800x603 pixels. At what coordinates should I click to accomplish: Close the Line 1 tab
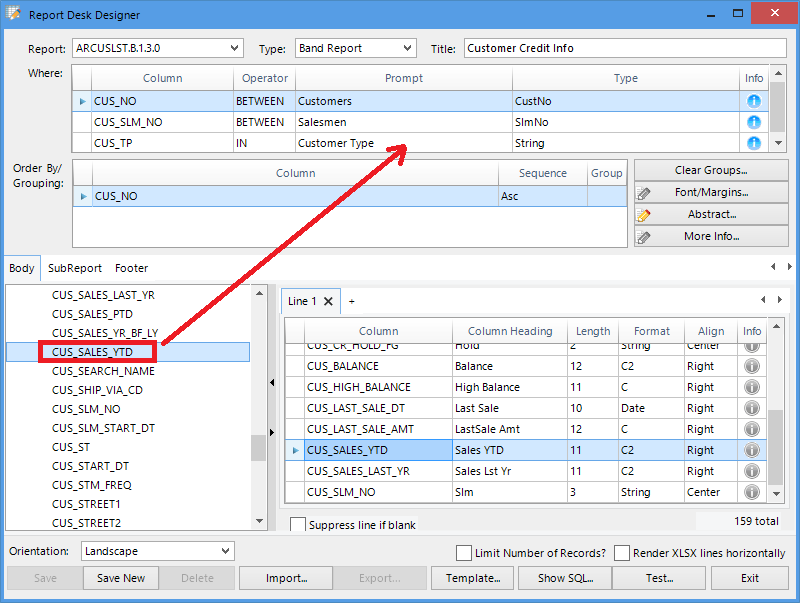pos(328,301)
